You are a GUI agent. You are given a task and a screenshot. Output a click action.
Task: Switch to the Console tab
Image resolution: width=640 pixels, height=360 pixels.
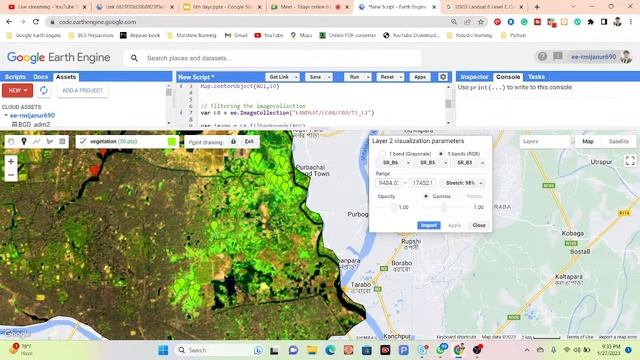[x=508, y=77]
